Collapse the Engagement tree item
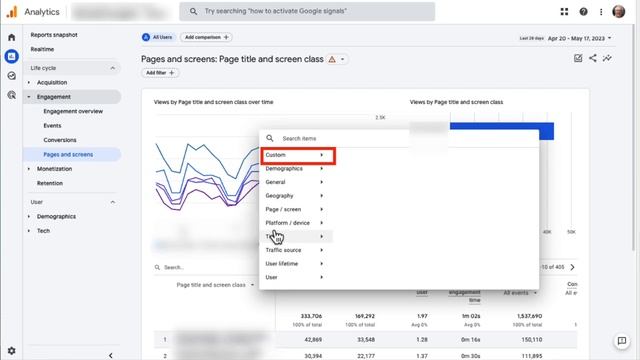 29,97
